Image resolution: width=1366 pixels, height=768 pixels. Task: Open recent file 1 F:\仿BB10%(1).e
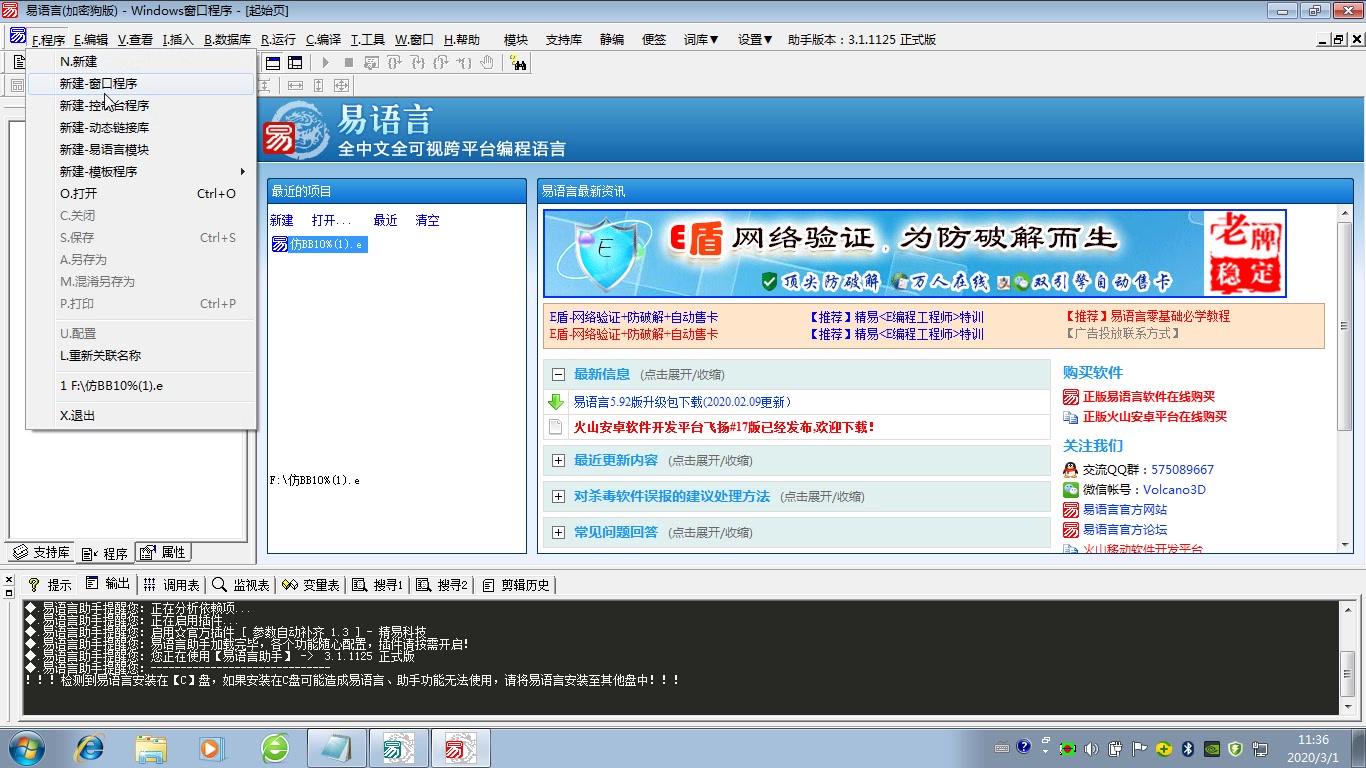141,386
